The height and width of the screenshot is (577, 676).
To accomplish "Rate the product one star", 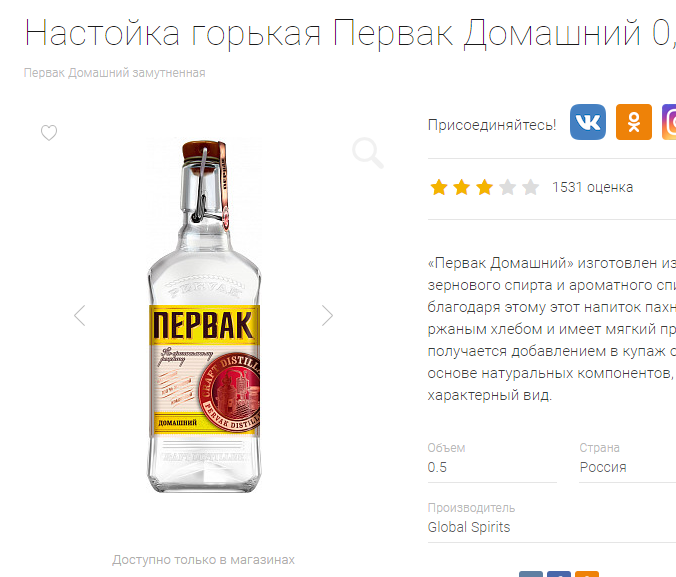I will point(439,187).
